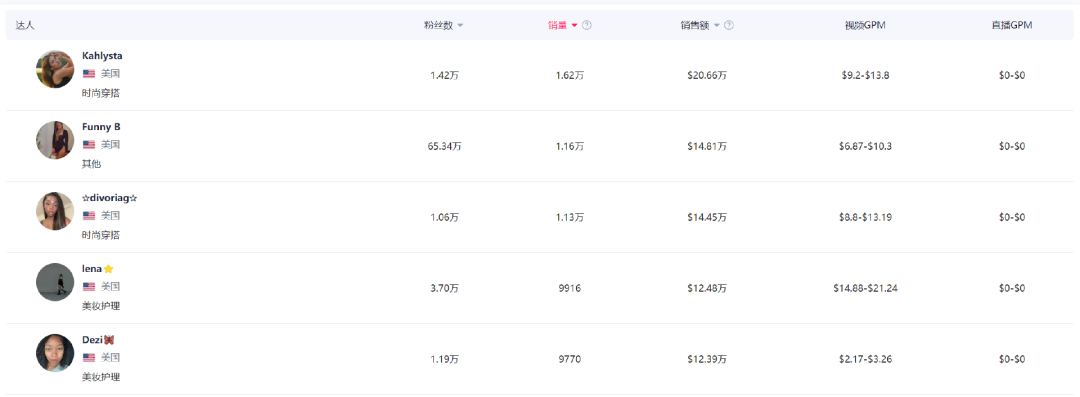Click the US flag icon under lena
The image size is (1080, 397).
point(89,287)
